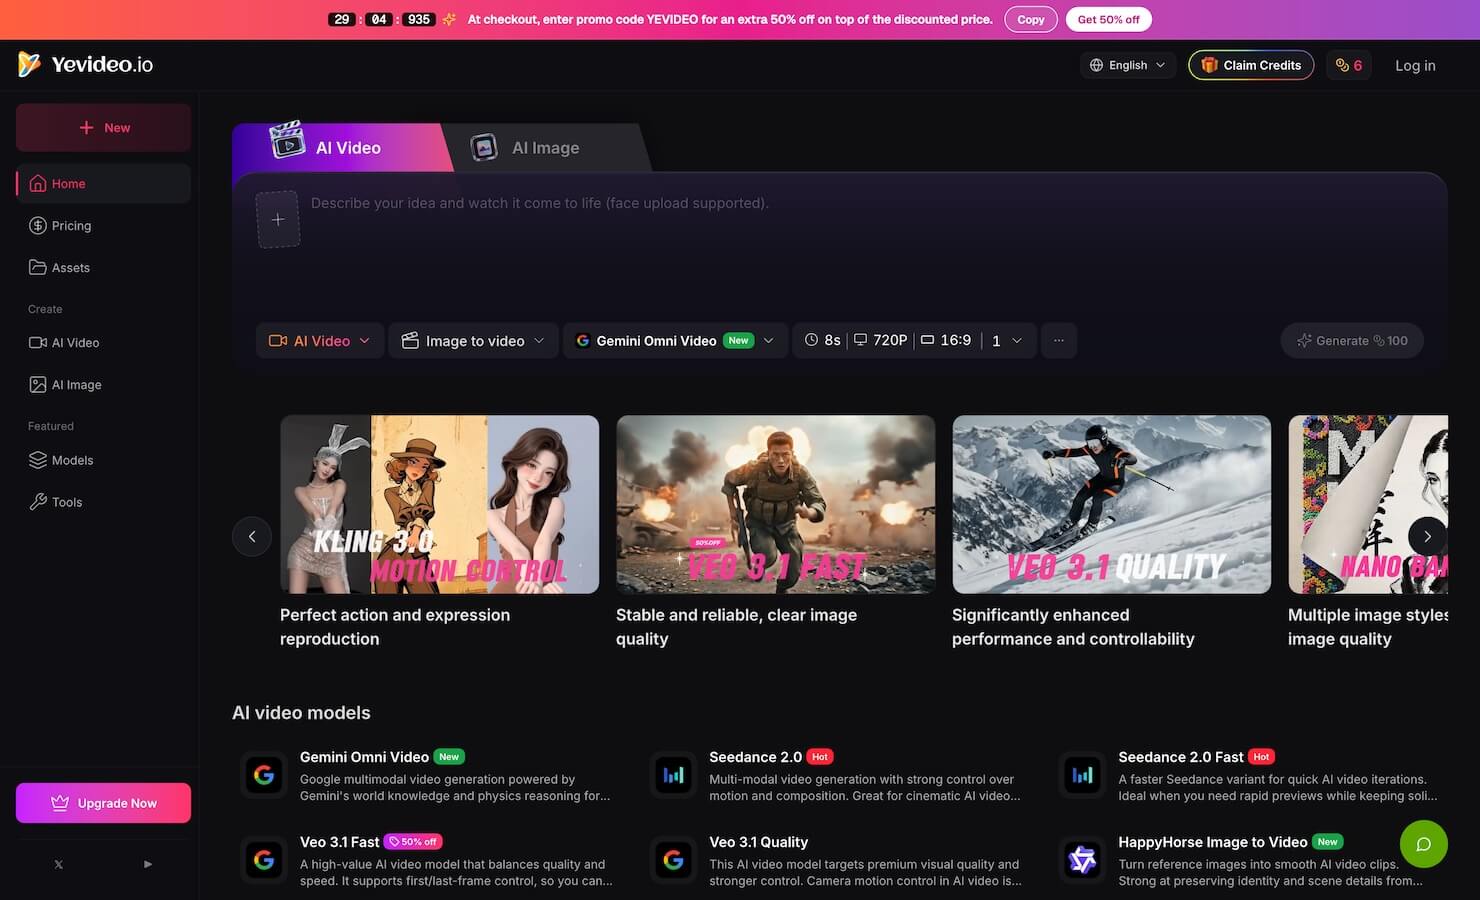This screenshot has width=1480, height=900.
Task: Go to AI Image sidebar link
Action: tap(103, 385)
